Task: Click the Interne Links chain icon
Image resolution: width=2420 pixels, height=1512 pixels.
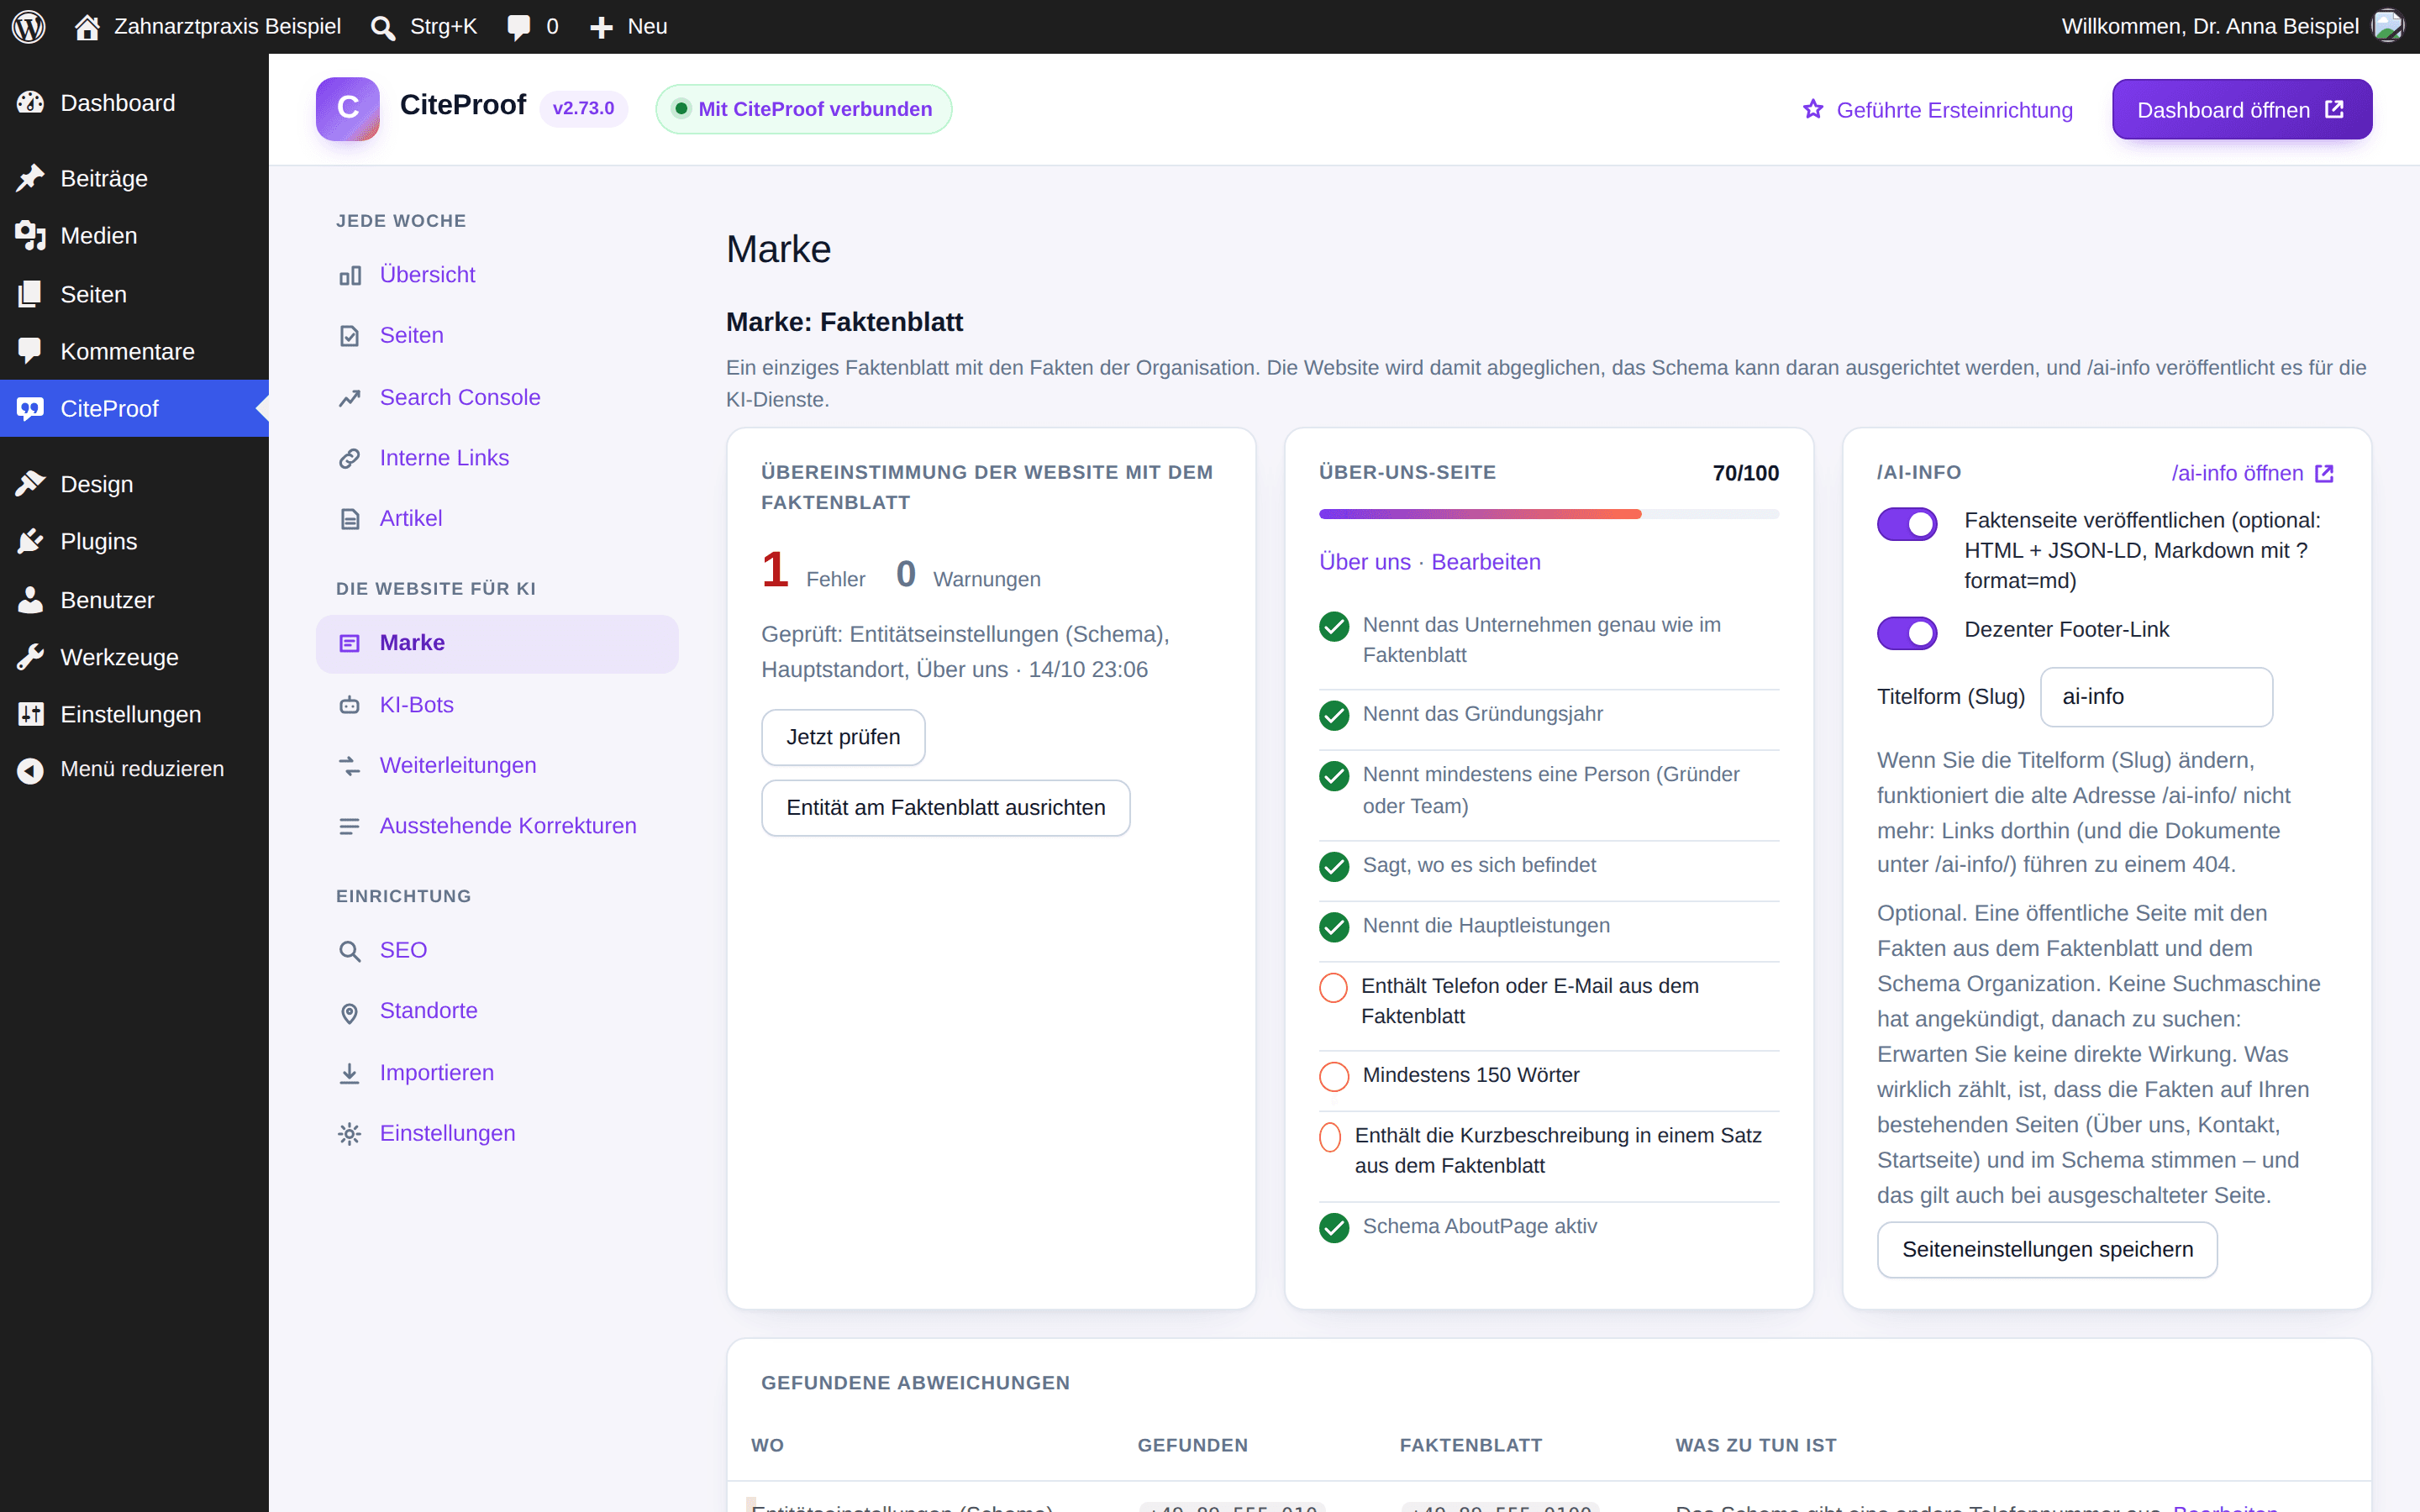Action: [x=349, y=458]
